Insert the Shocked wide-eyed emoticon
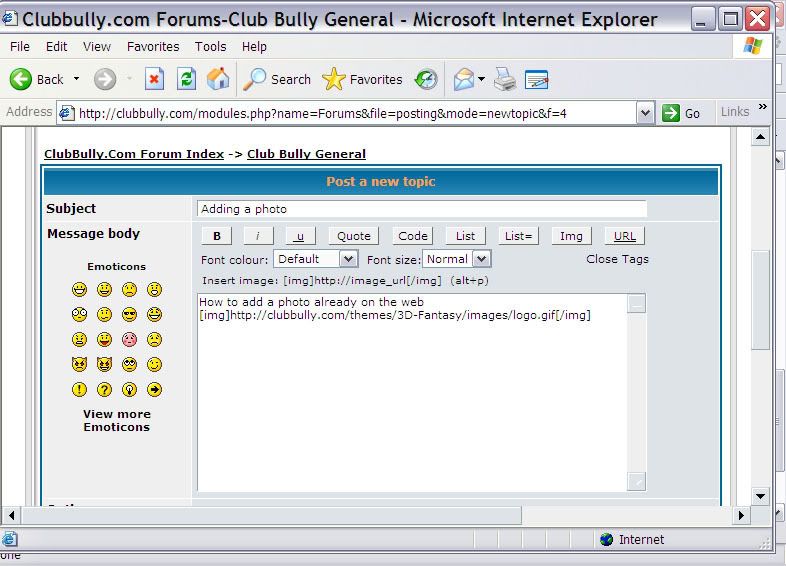 79,314
